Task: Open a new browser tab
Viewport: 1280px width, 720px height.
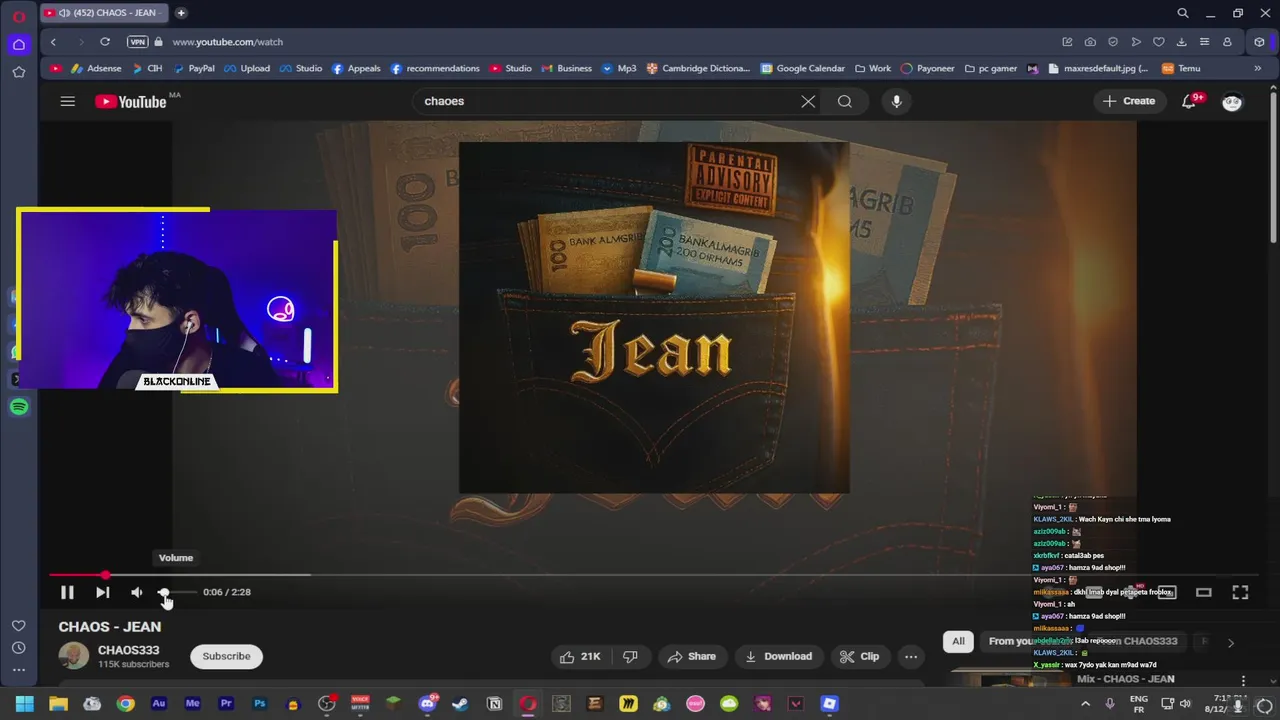Action: coord(181,13)
